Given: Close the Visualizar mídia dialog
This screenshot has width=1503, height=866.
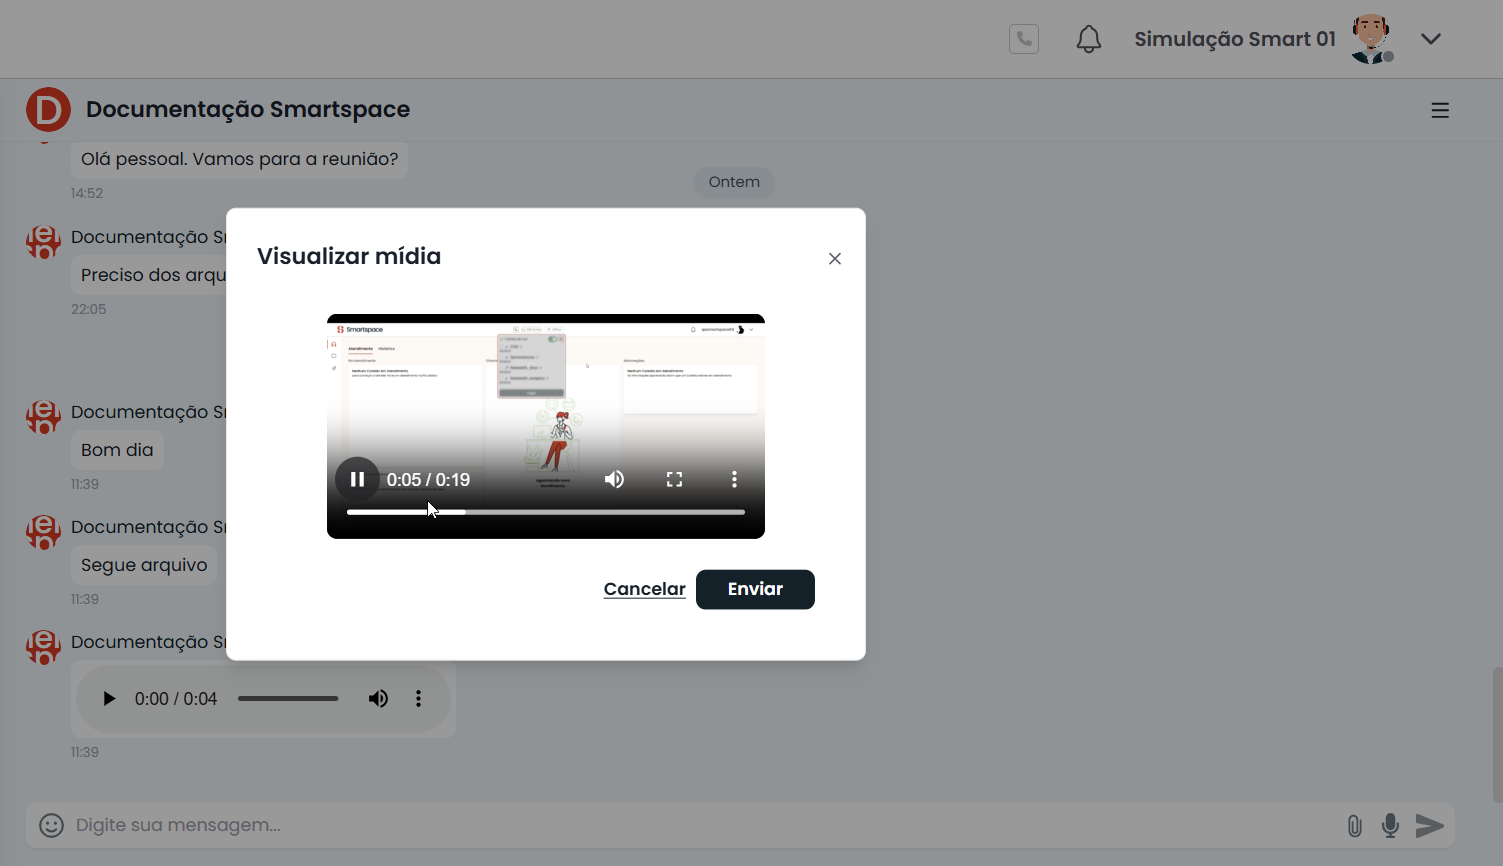Looking at the screenshot, I should [835, 259].
